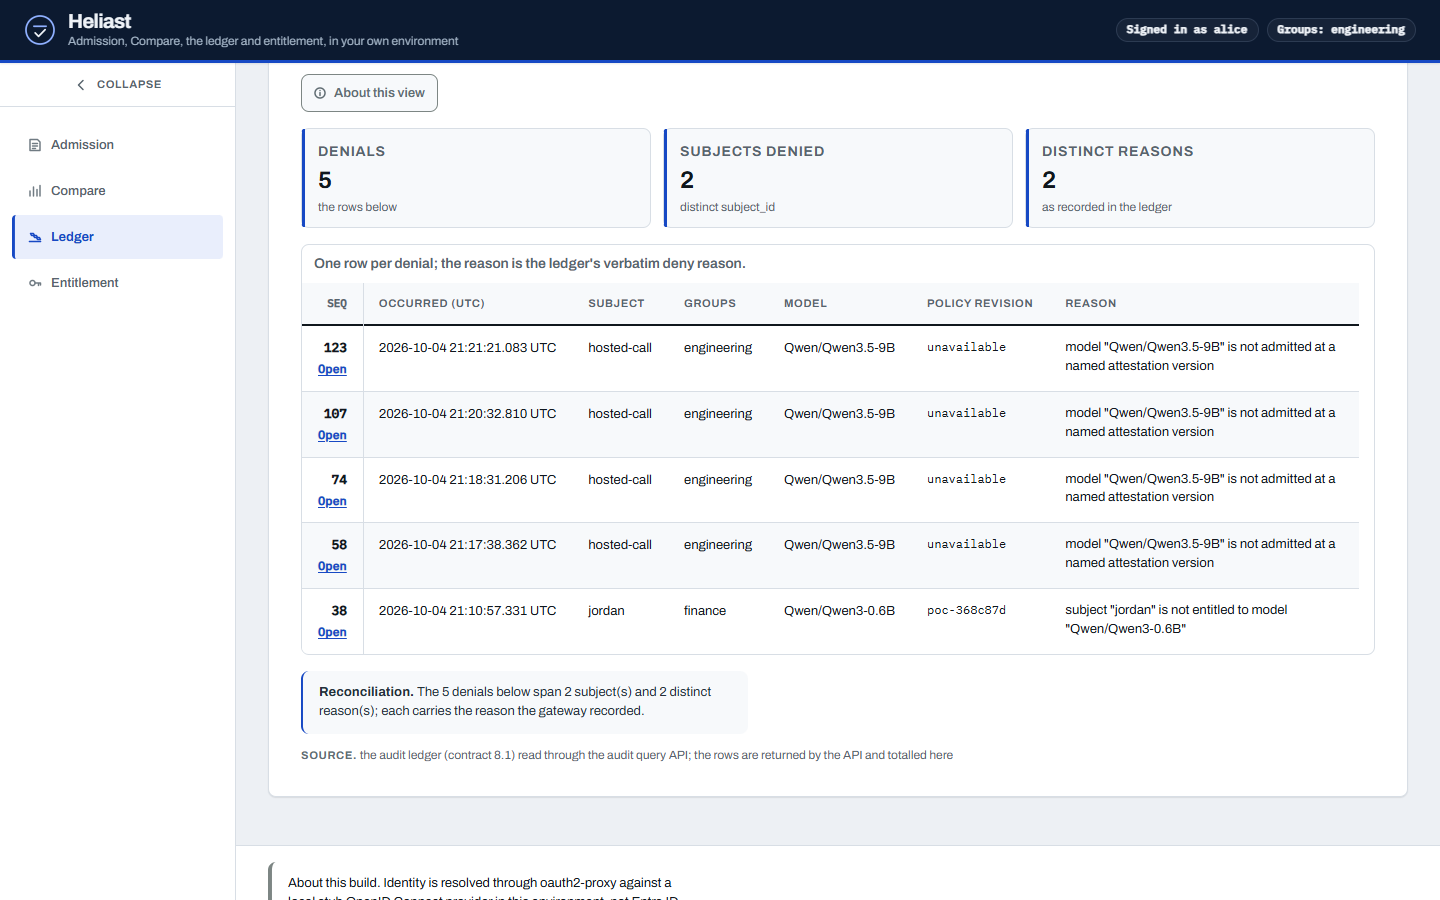The width and height of the screenshot is (1440, 900).
Task: Open ledger entry for seq 74
Action: coord(332,501)
